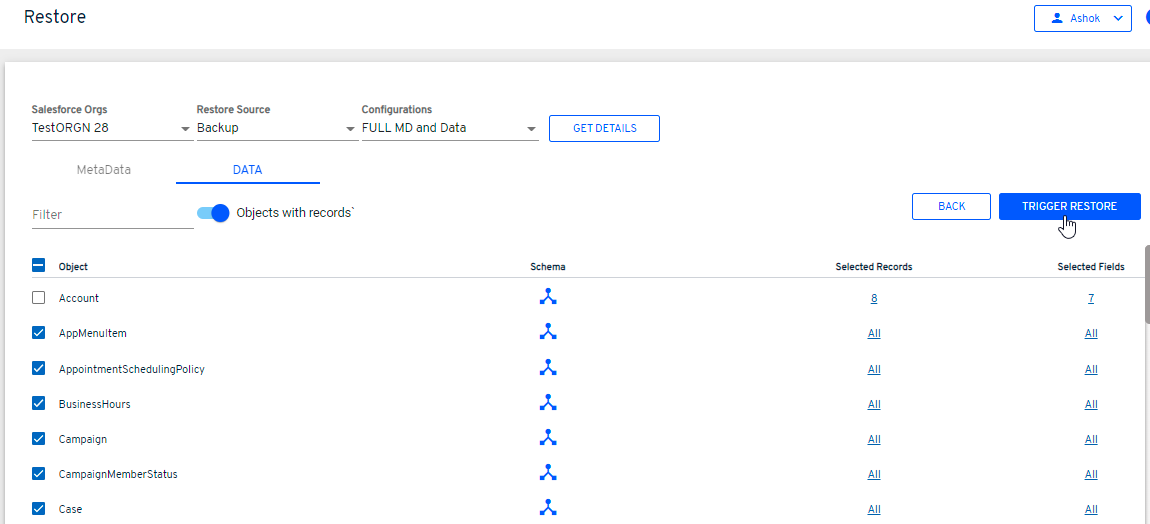Open Account's selected records link showing 8
Viewport: 1150px width, 524px height.
[x=874, y=298]
